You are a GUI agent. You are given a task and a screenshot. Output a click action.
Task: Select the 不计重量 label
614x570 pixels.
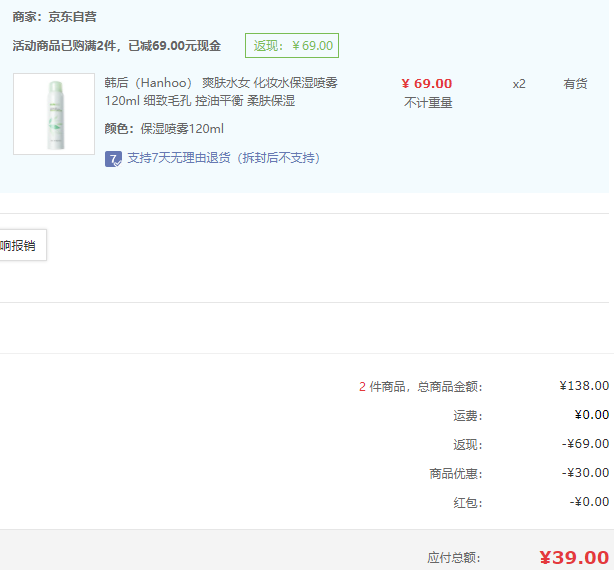[428, 103]
